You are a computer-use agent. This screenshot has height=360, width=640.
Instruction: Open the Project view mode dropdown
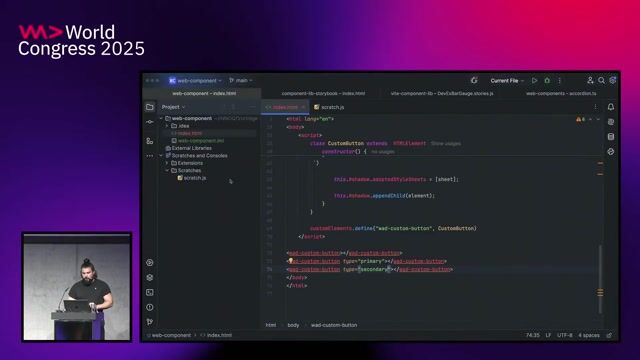[x=173, y=107]
